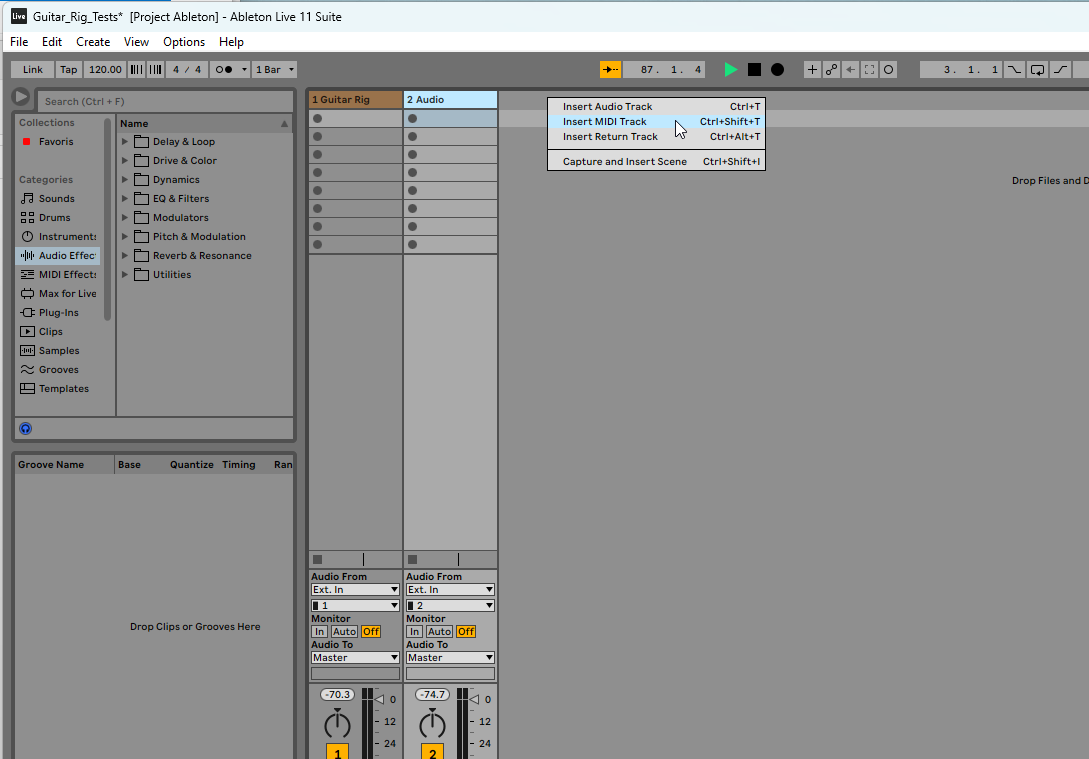Open 2 Audio track's Audio To Master dropdown
Viewport: 1089px width, 759px height.
click(450, 658)
